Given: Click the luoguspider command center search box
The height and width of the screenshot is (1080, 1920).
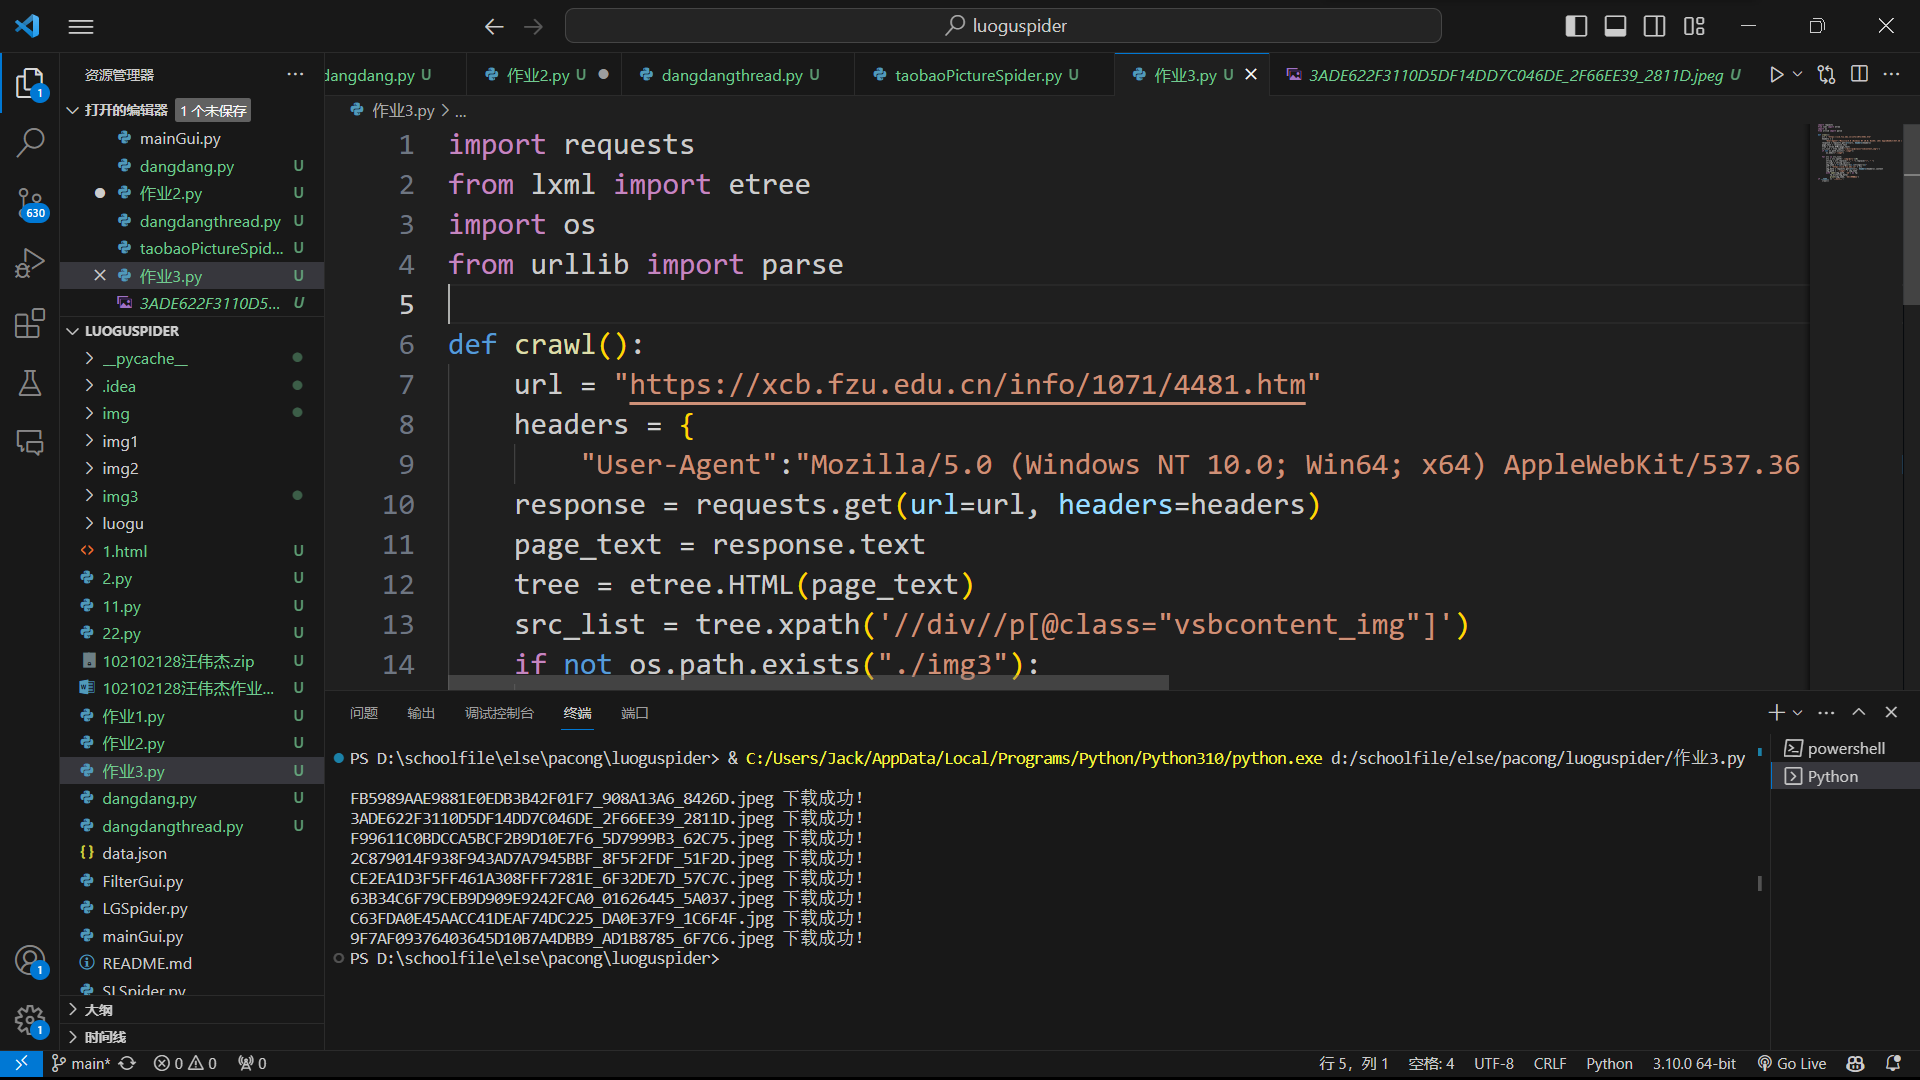Looking at the screenshot, I should click(1003, 26).
